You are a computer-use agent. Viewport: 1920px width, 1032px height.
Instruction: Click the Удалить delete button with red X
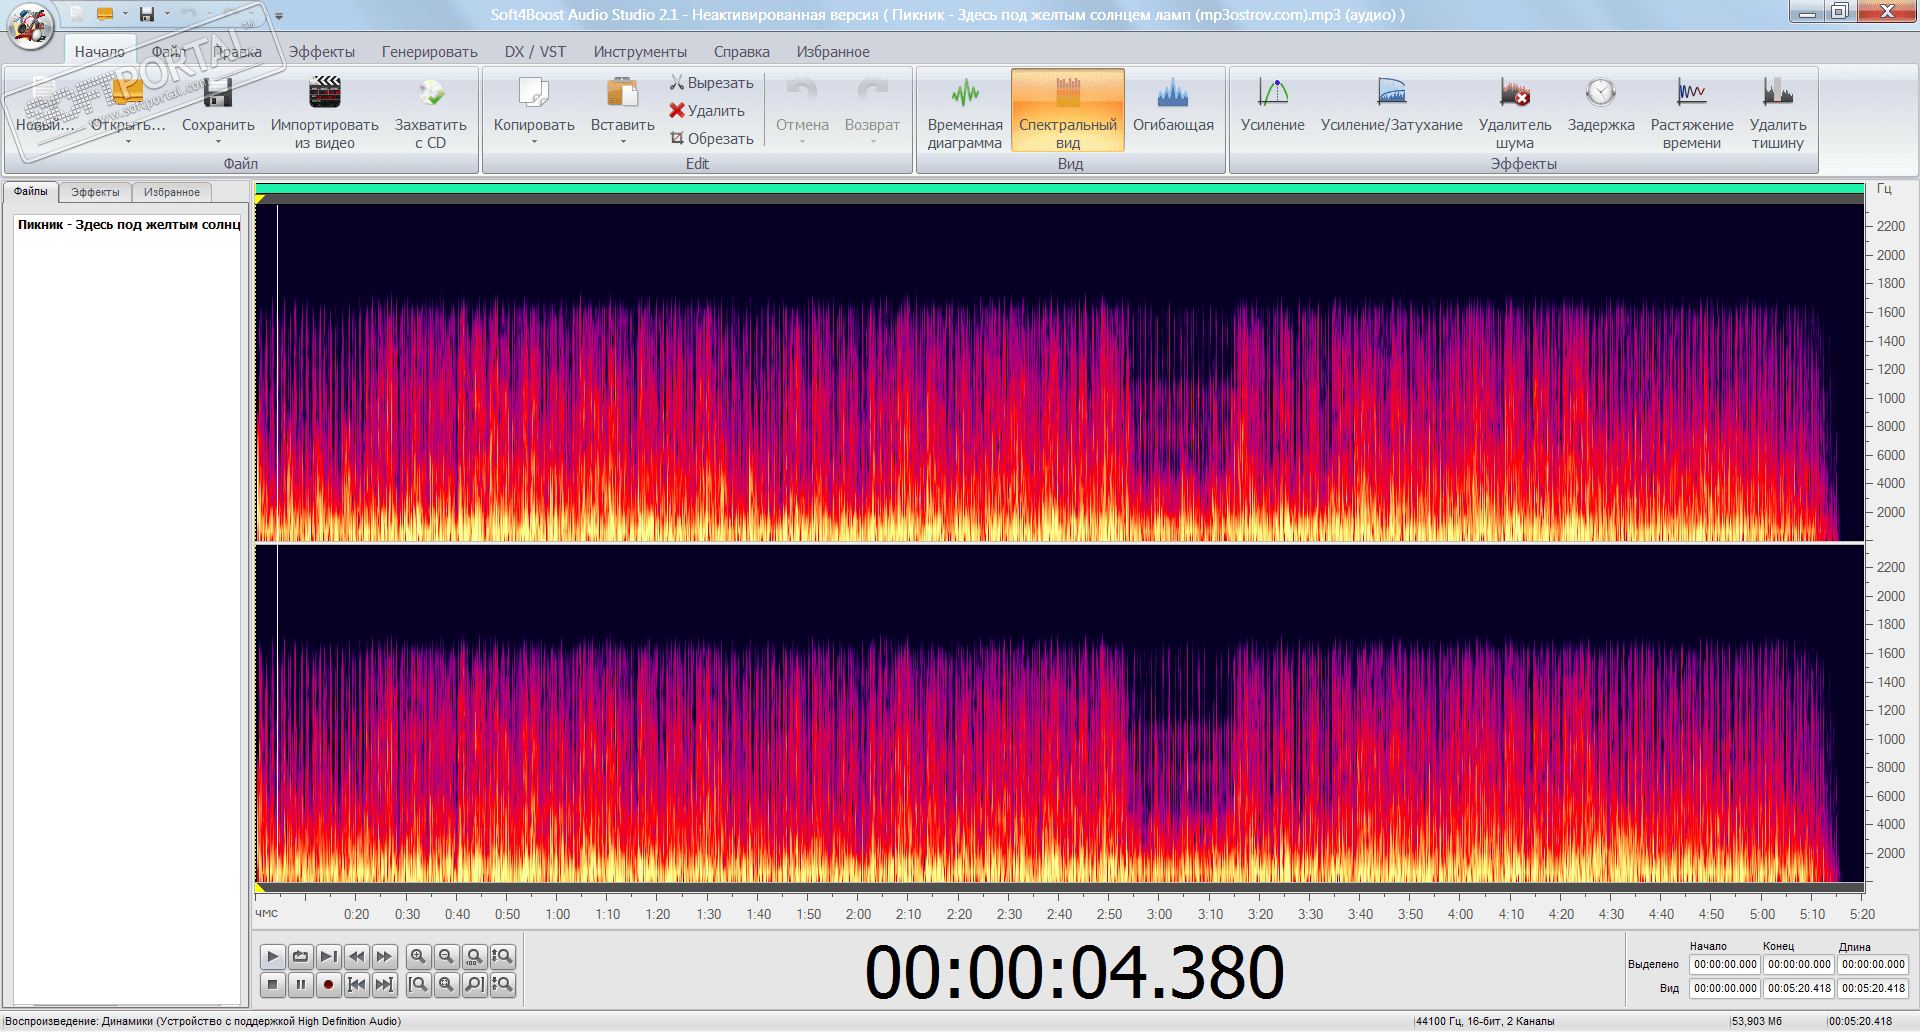click(x=707, y=111)
